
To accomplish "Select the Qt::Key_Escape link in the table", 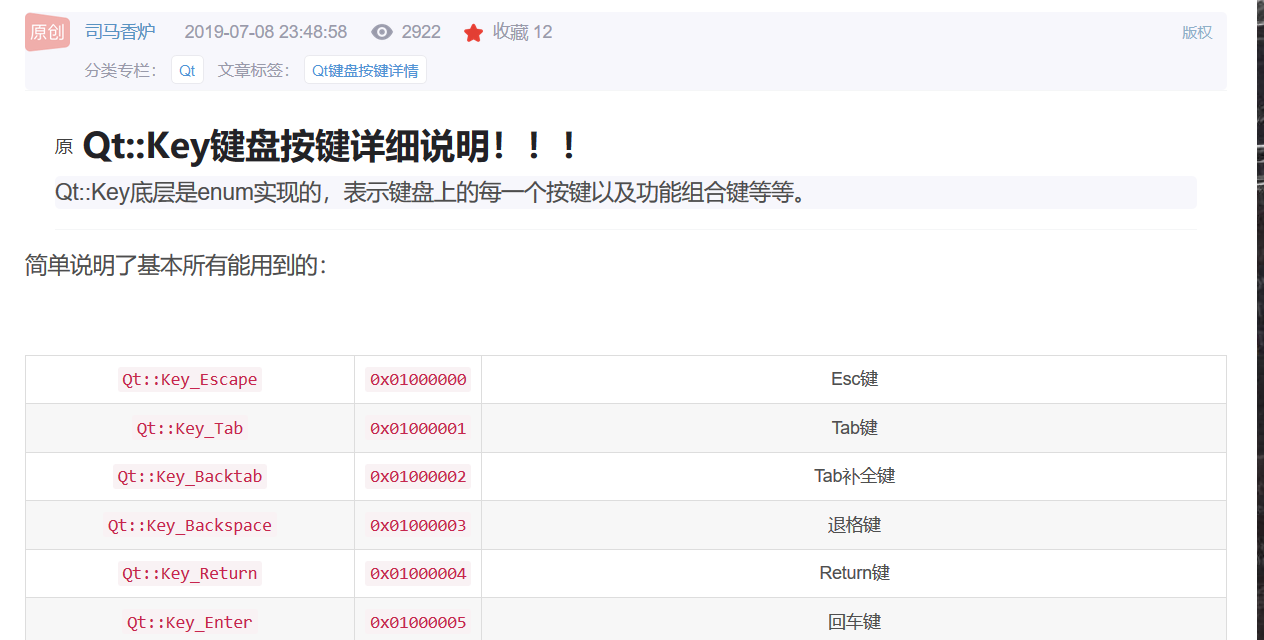I will [190, 379].
